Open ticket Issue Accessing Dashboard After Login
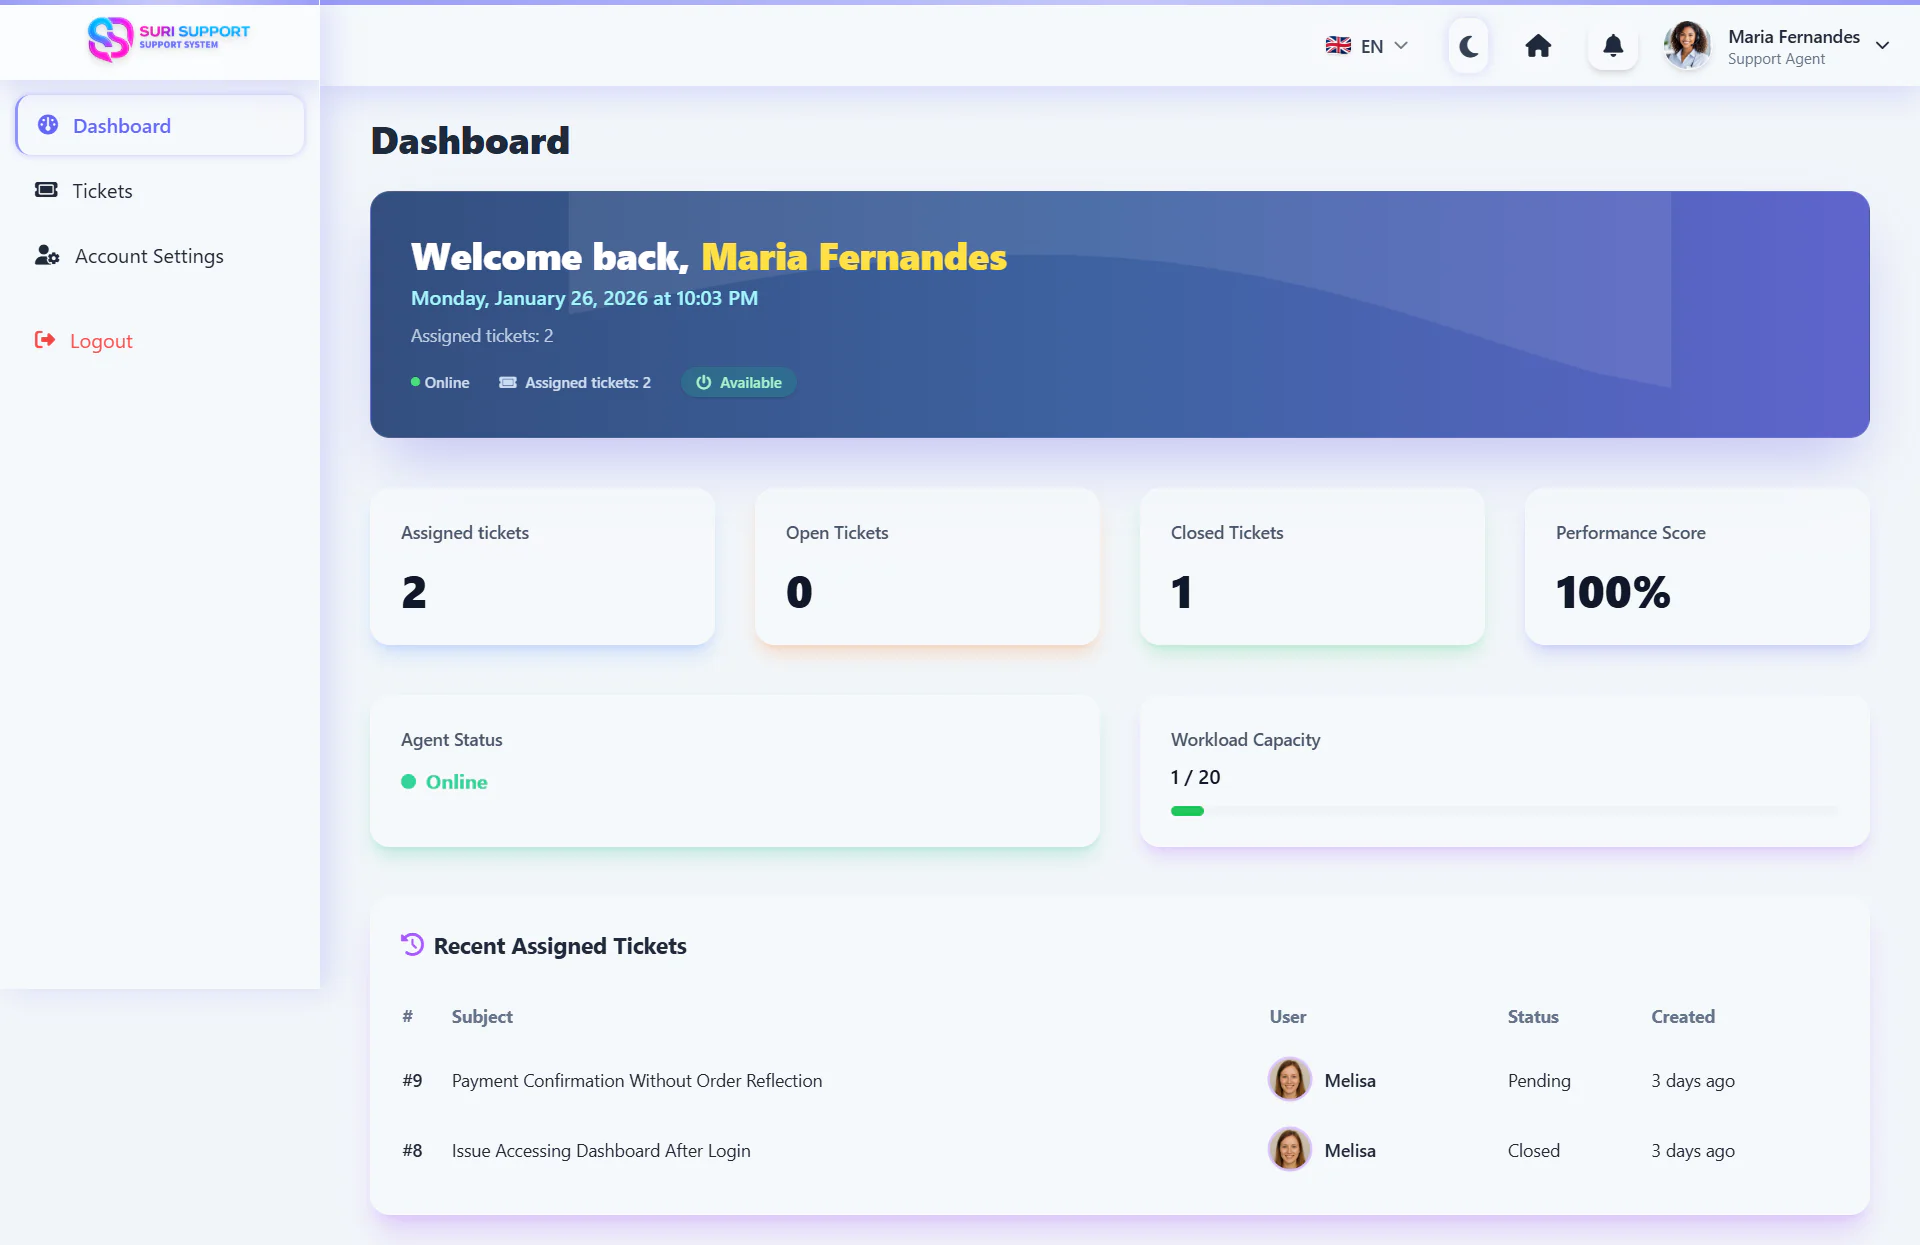Screen dimensions: 1920x1245 [600, 1150]
